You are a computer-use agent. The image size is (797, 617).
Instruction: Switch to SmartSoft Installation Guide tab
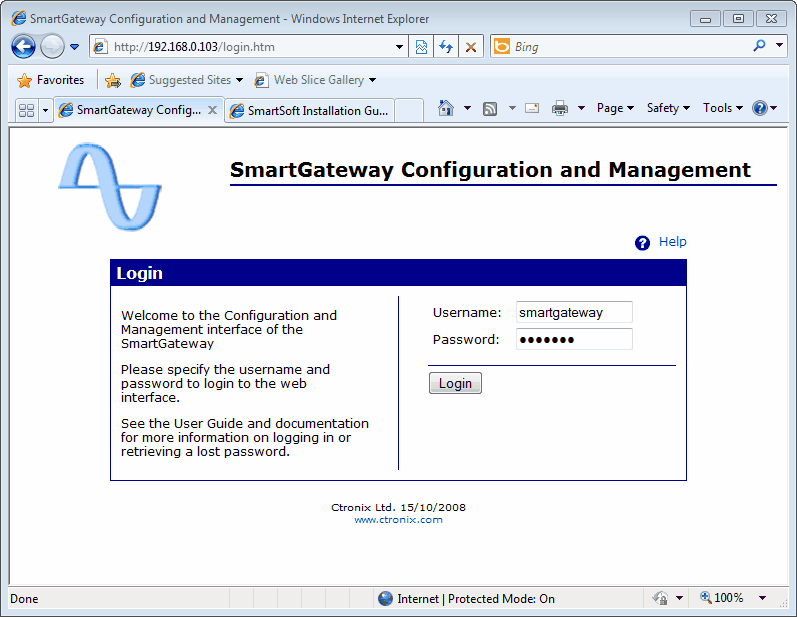click(309, 111)
